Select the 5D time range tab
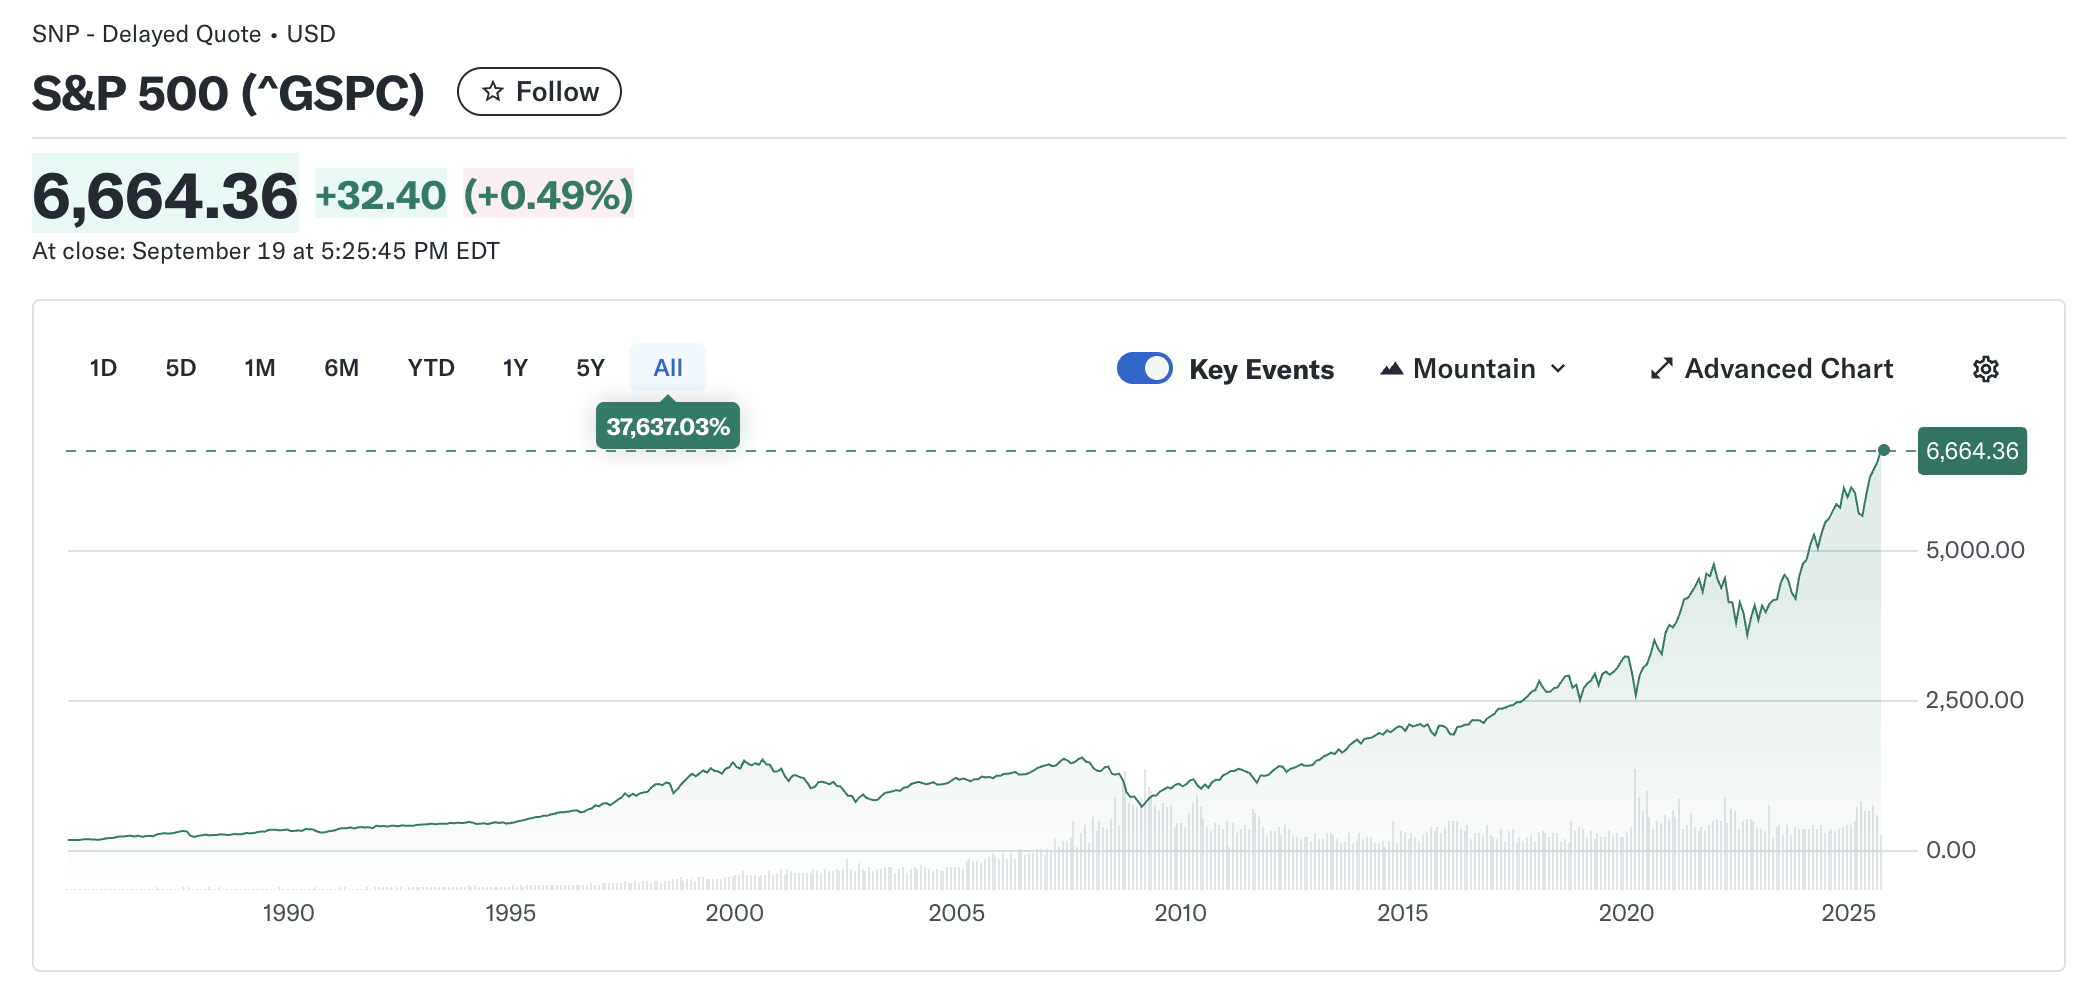 click(x=181, y=368)
